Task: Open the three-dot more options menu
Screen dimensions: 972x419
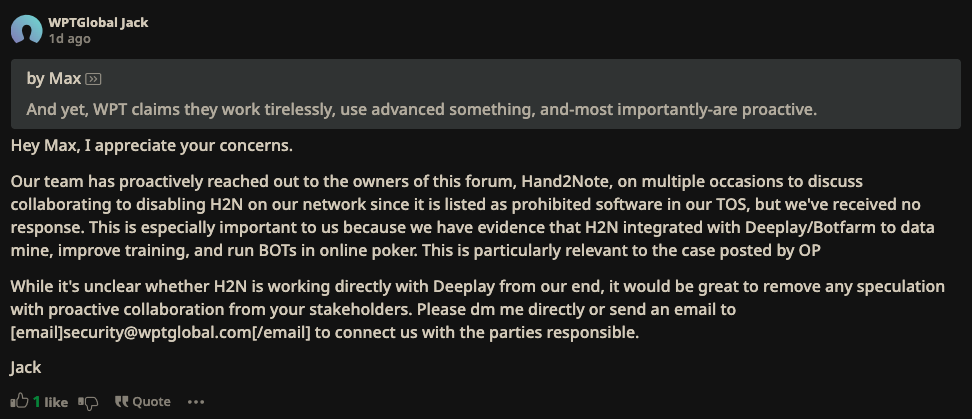Action: tap(196, 402)
